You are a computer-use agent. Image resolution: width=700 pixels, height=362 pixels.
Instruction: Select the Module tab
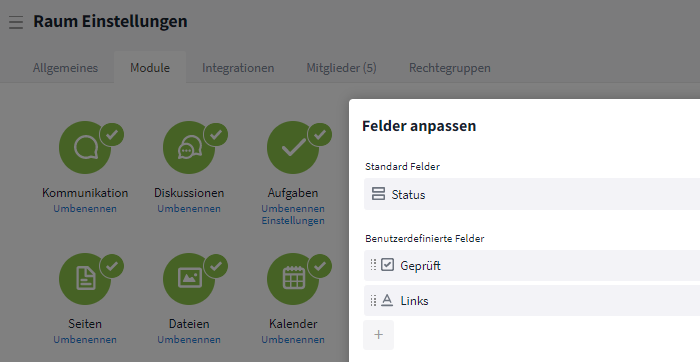(x=150, y=68)
